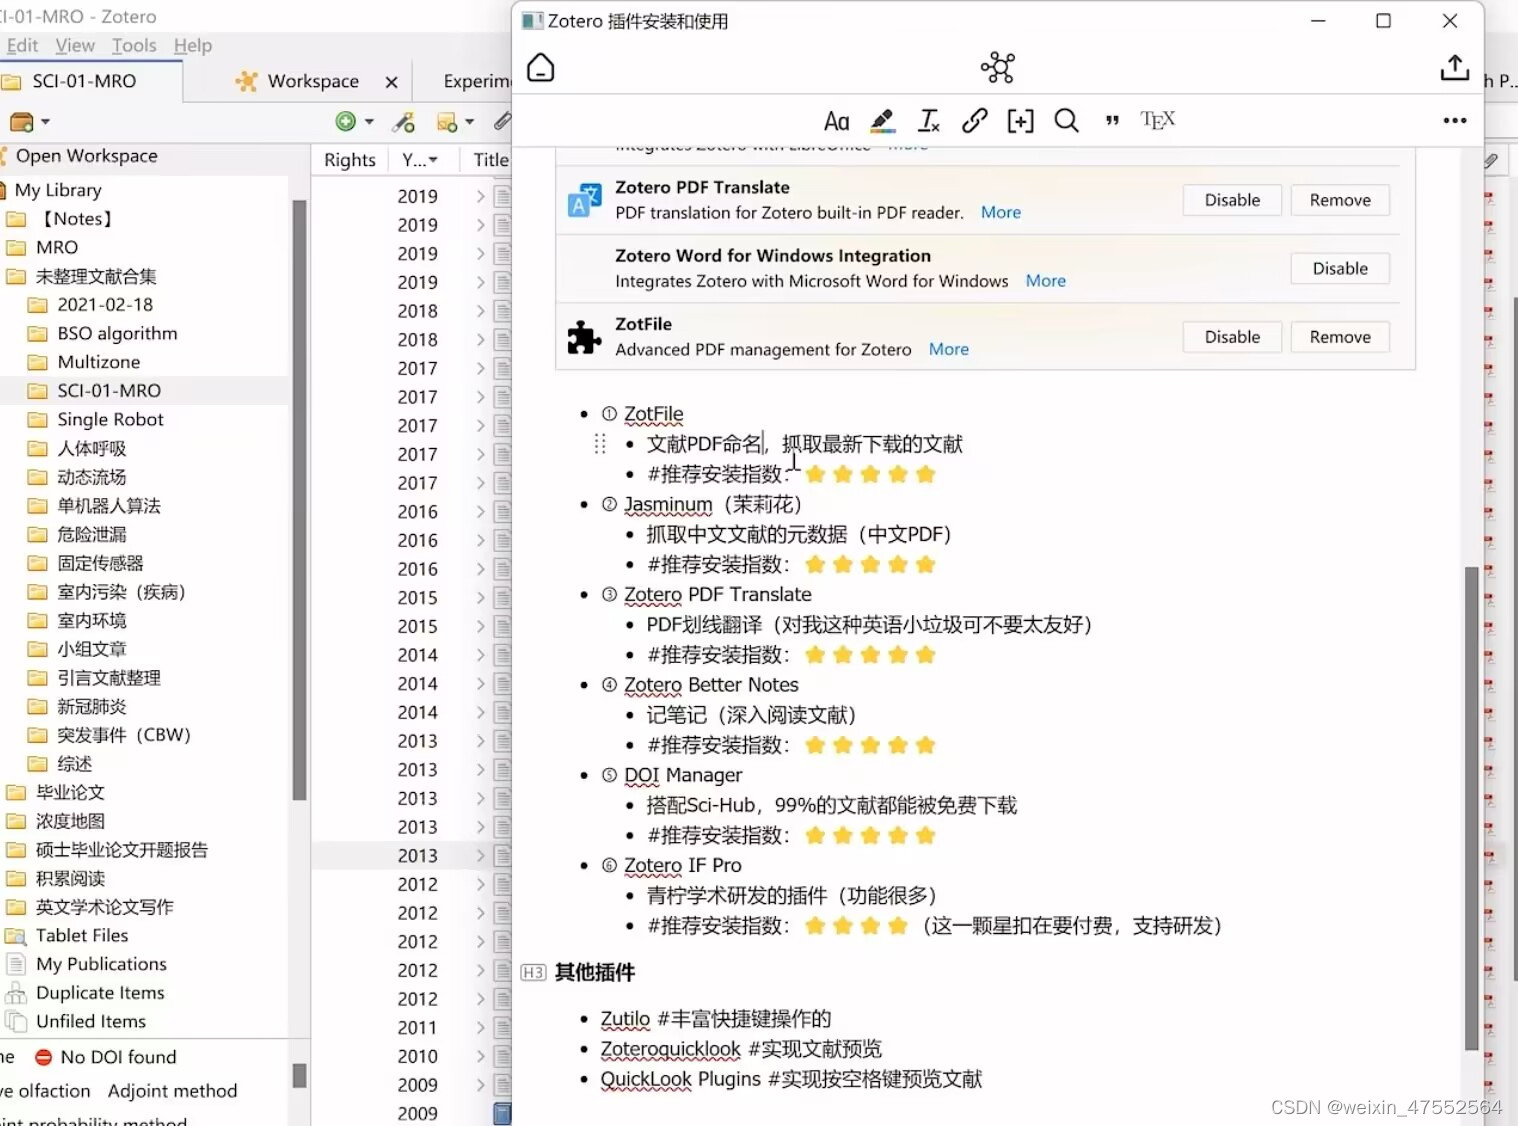Open the new item dropdown arrow
The image size is (1518, 1126).
click(369, 122)
